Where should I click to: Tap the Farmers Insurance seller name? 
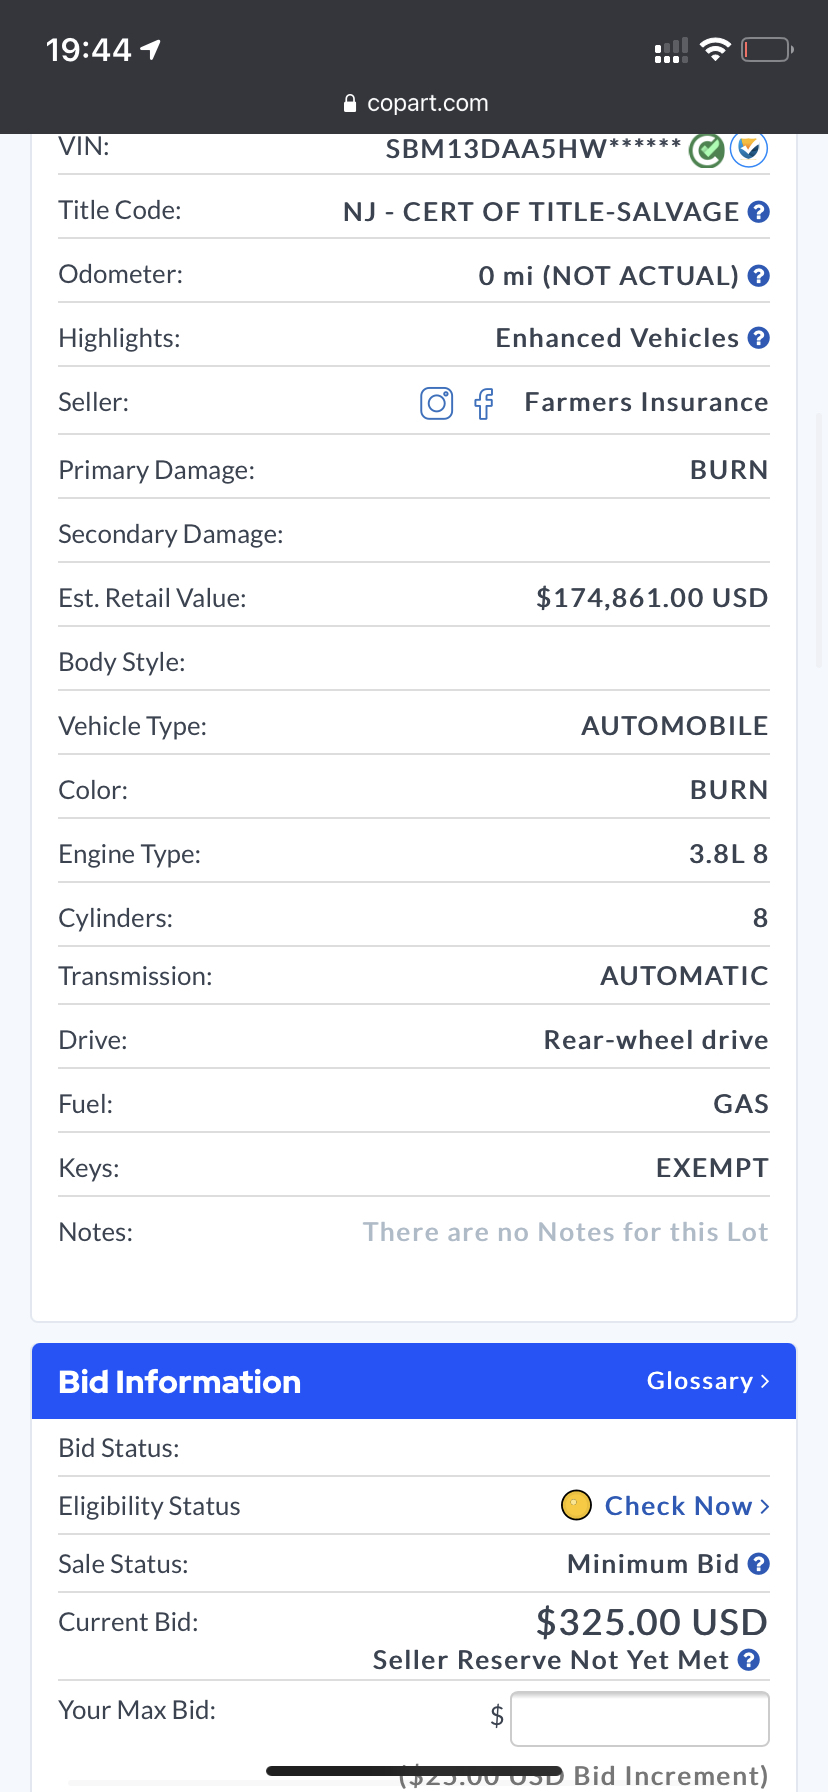[646, 402]
